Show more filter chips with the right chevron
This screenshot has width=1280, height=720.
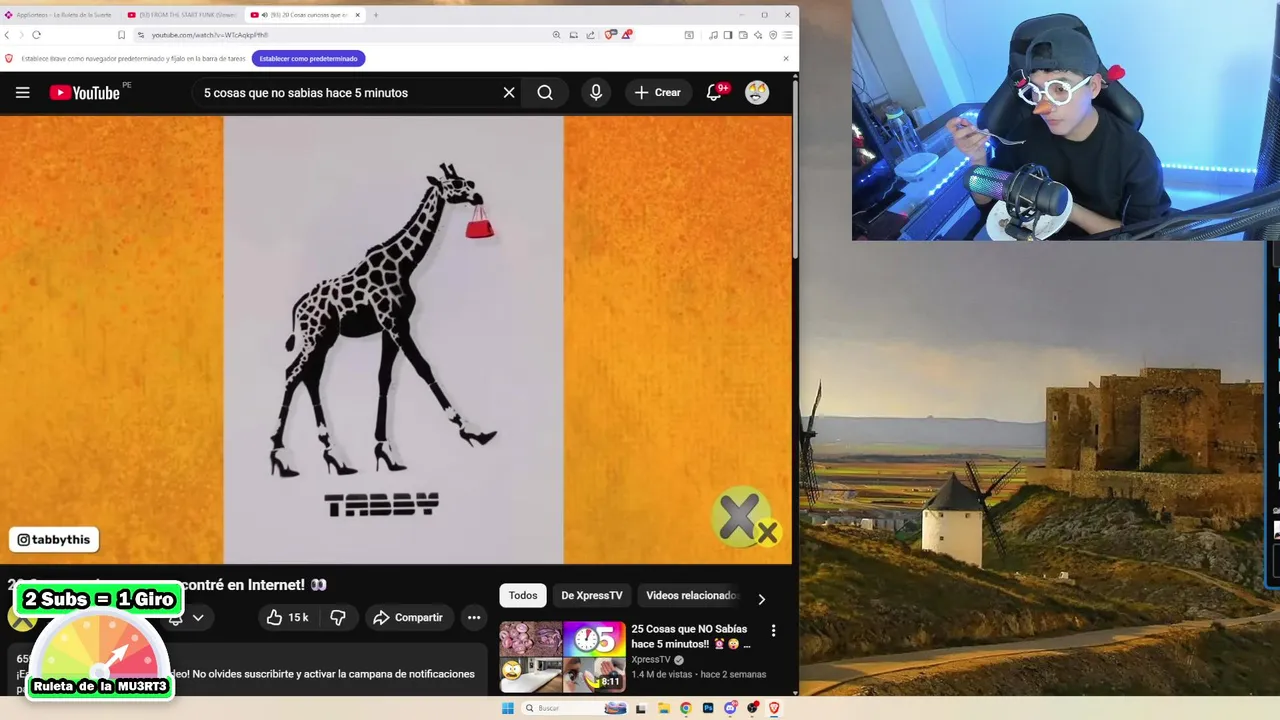click(x=761, y=598)
